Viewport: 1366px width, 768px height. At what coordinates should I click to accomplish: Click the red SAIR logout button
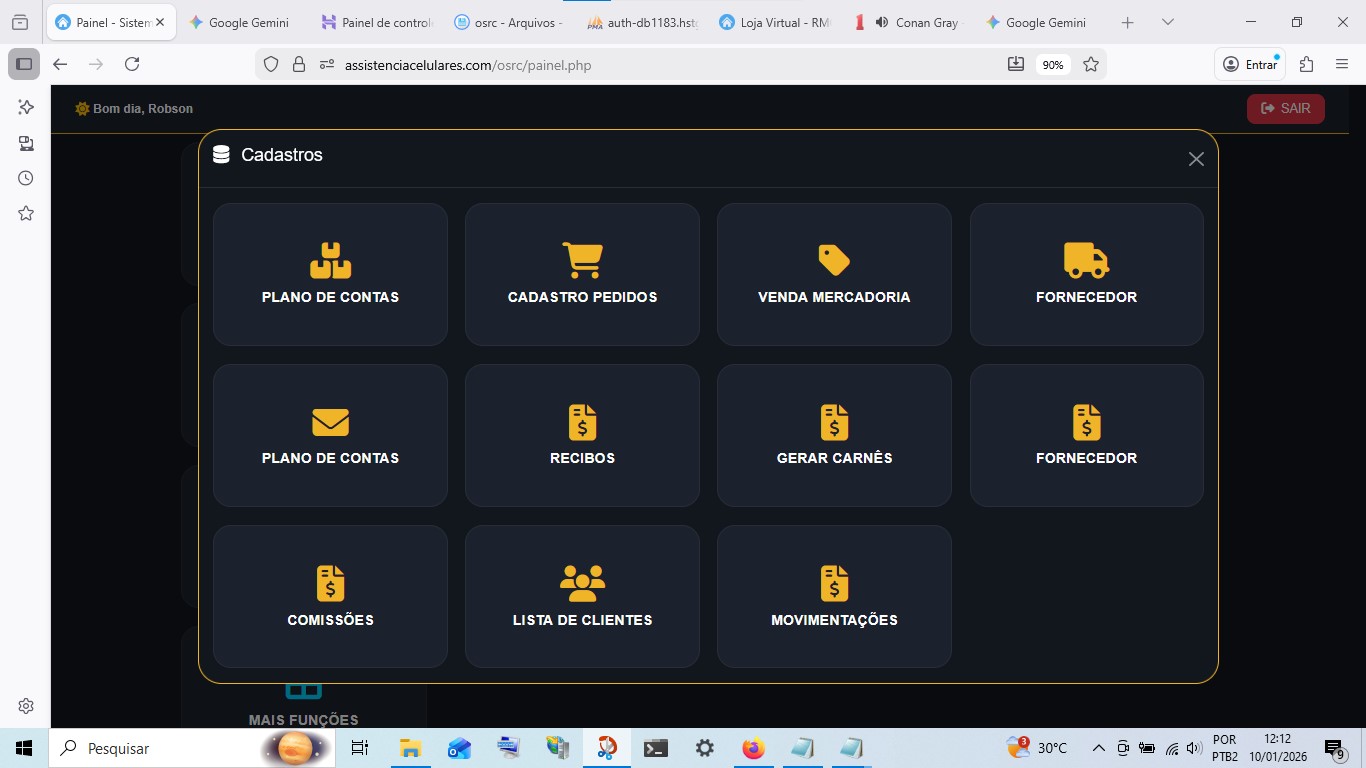(1285, 109)
